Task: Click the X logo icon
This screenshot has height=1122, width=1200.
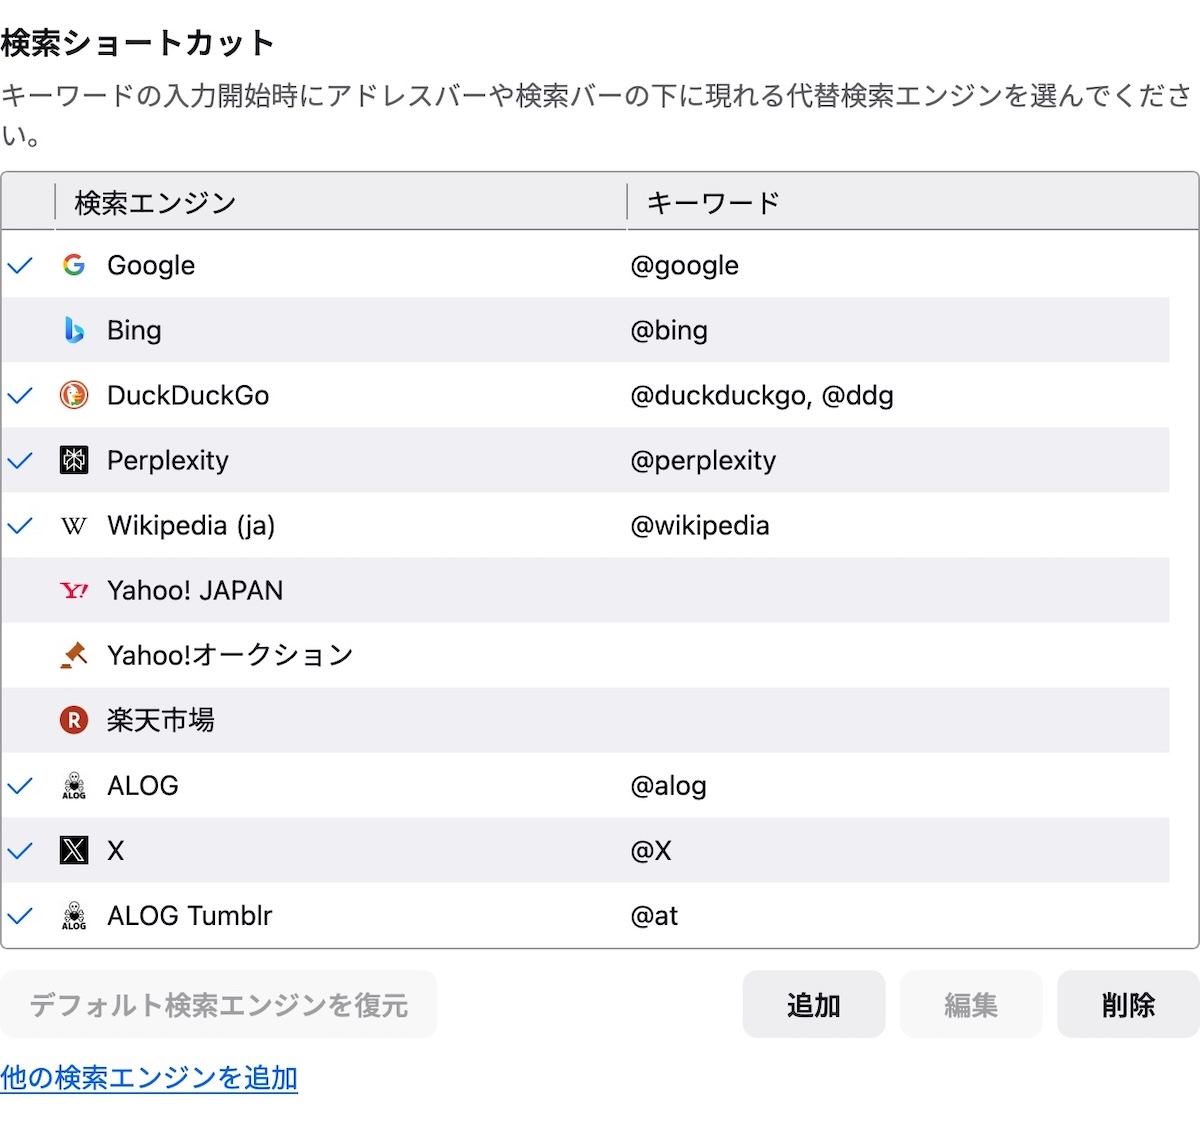Action: [74, 850]
